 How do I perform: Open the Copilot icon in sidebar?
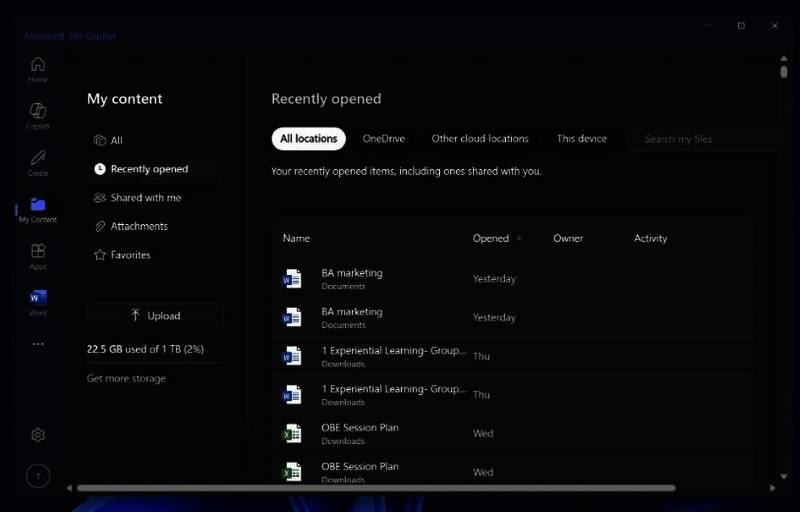click(37, 115)
